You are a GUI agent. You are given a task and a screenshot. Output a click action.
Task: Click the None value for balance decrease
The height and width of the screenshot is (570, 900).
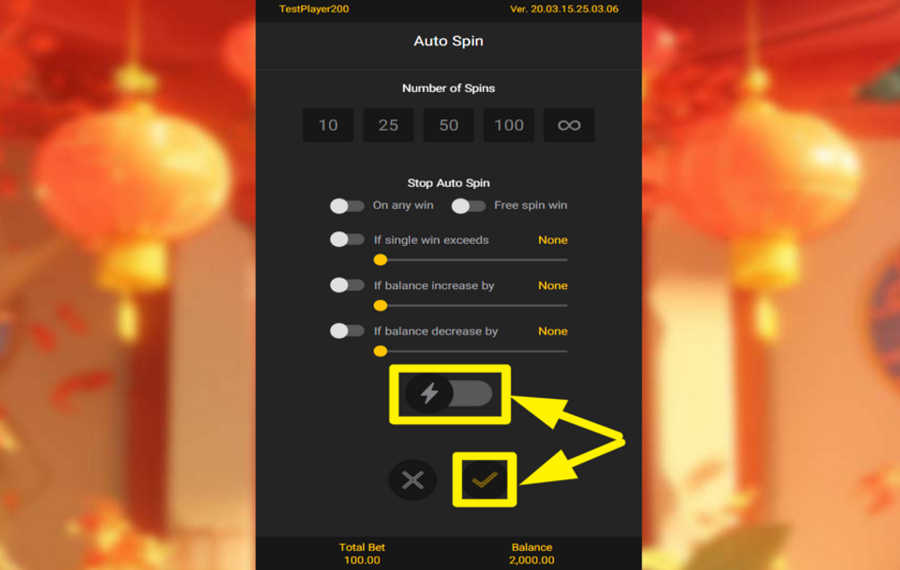(x=553, y=331)
